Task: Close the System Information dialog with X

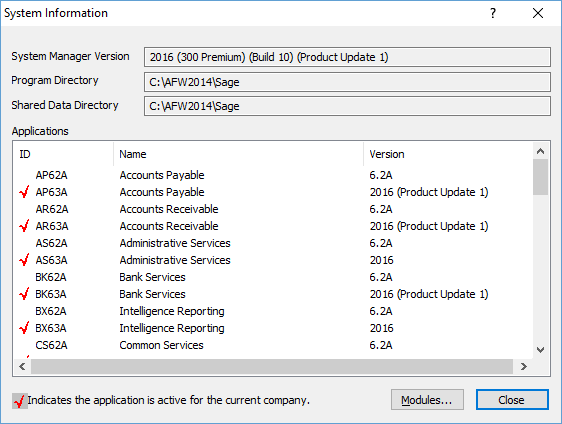Action: click(538, 13)
